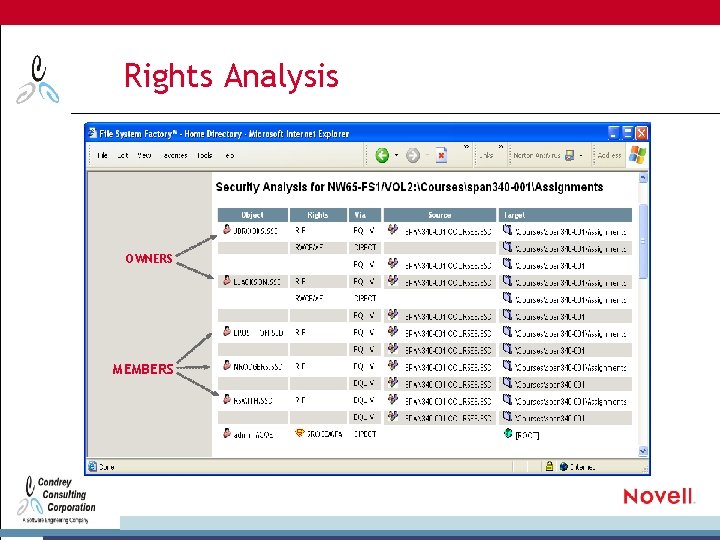Click the user icon beside NMOOGEN
720x540 pixels.
tap(226, 365)
